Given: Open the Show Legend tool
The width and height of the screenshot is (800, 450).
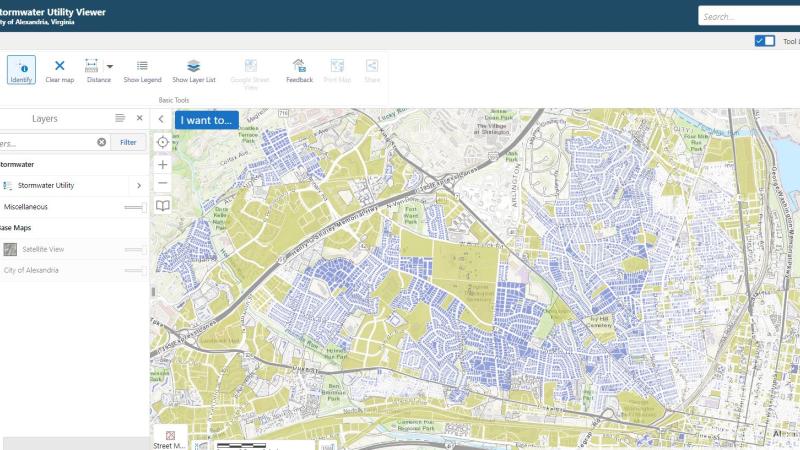Looking at the screenshot, I should [x=142, y=70].
